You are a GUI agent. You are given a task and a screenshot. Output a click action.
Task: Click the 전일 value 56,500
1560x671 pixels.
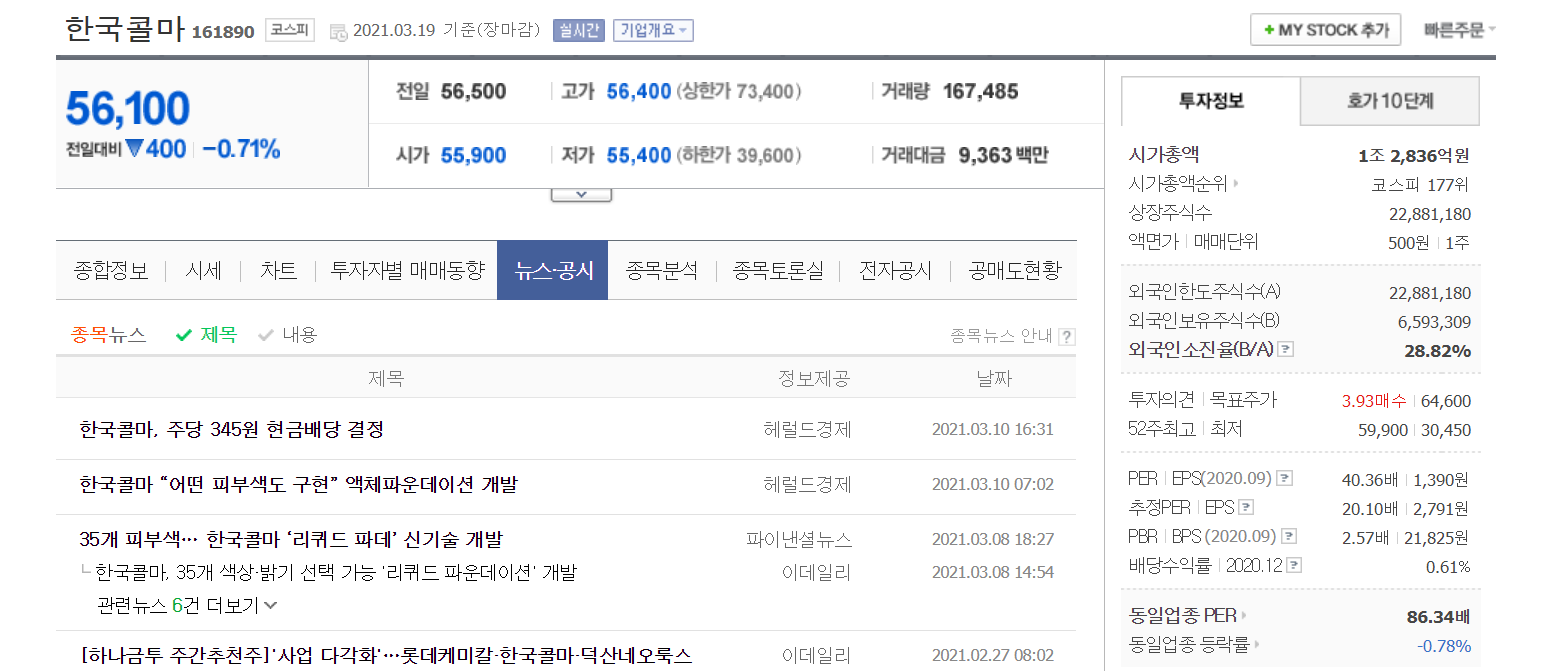[x=473, y=92]
